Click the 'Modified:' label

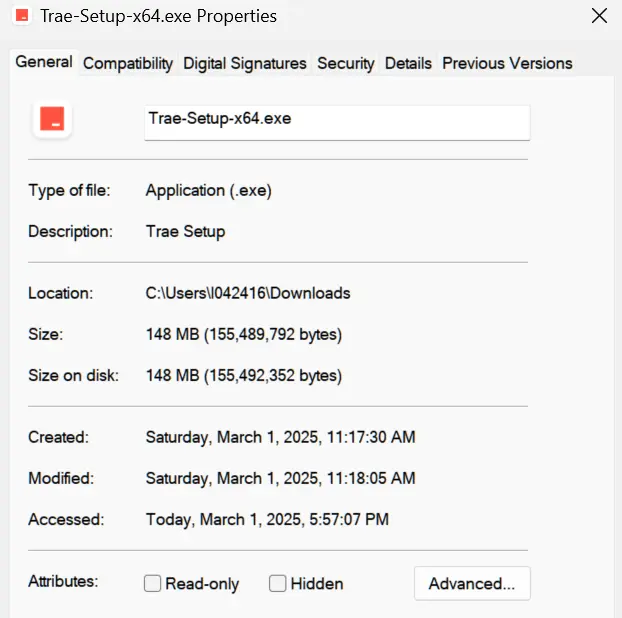[61, 478]
